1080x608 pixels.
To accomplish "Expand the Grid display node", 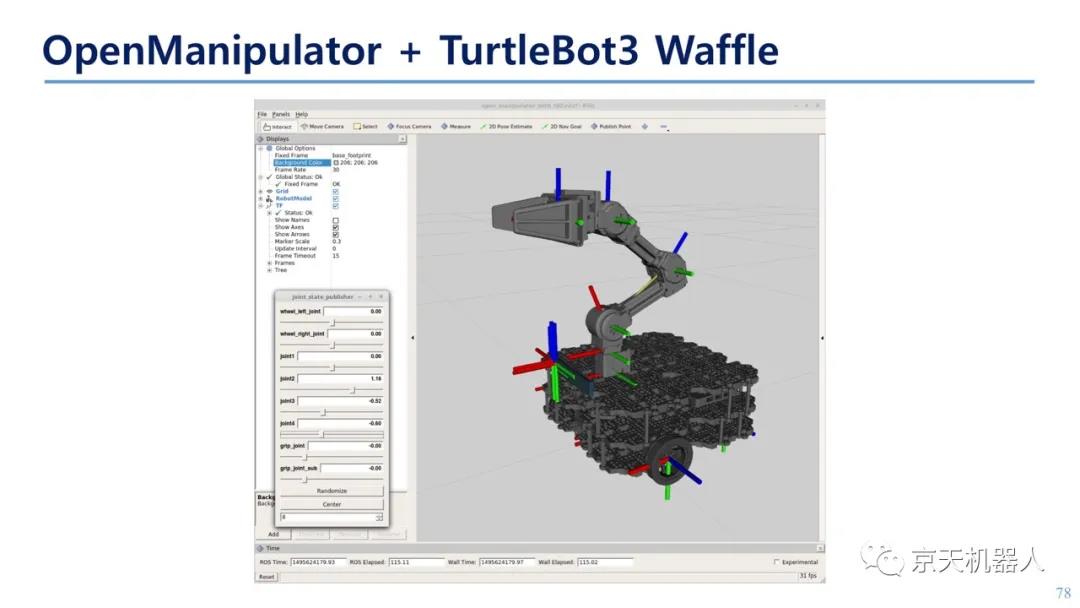I will [x=260, y=191].
